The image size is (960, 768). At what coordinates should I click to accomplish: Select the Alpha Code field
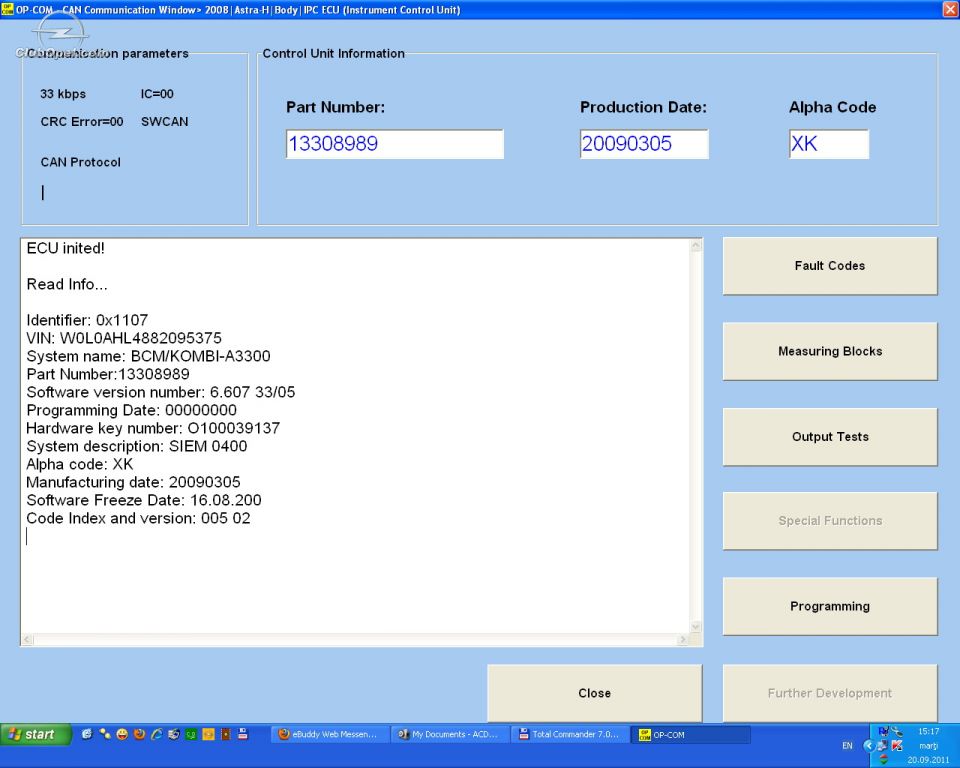pyautogui.click(x=829, y=144)
